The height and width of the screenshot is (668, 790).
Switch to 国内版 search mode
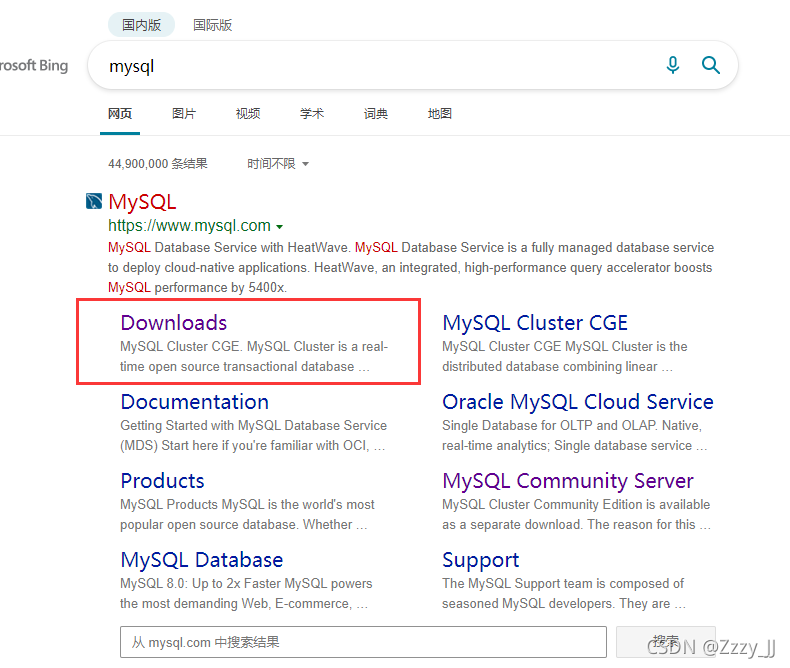pos(142,25)
